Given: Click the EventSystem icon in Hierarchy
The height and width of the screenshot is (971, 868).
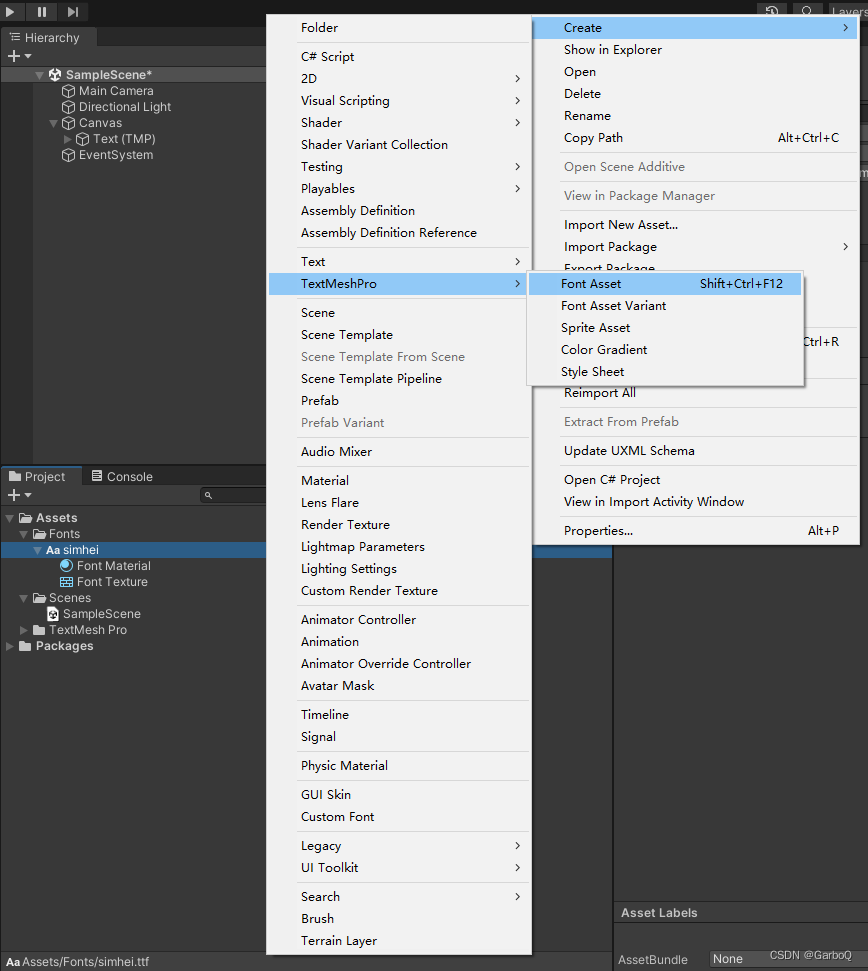Looking at the screenshot, I should pyautogui.click(x=66, y=155).
